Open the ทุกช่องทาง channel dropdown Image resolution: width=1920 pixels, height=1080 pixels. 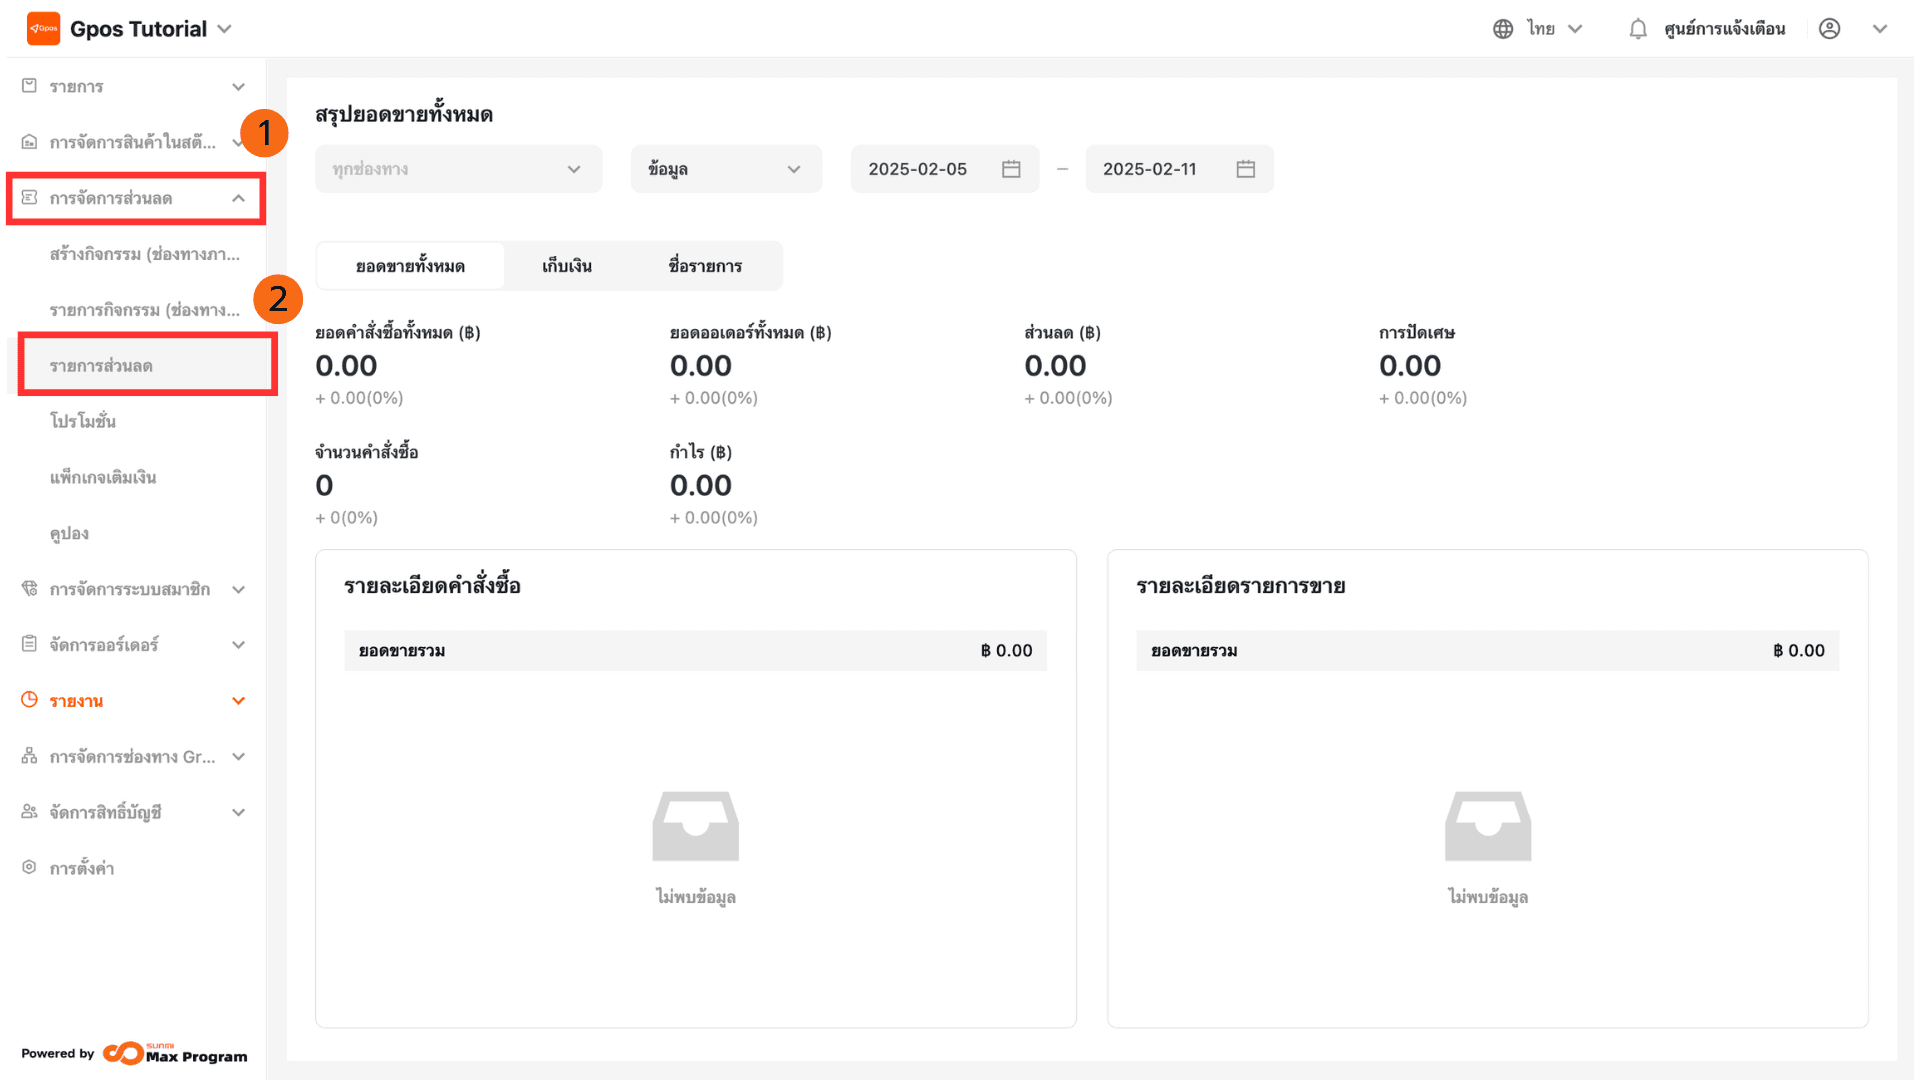pos(458,169)
